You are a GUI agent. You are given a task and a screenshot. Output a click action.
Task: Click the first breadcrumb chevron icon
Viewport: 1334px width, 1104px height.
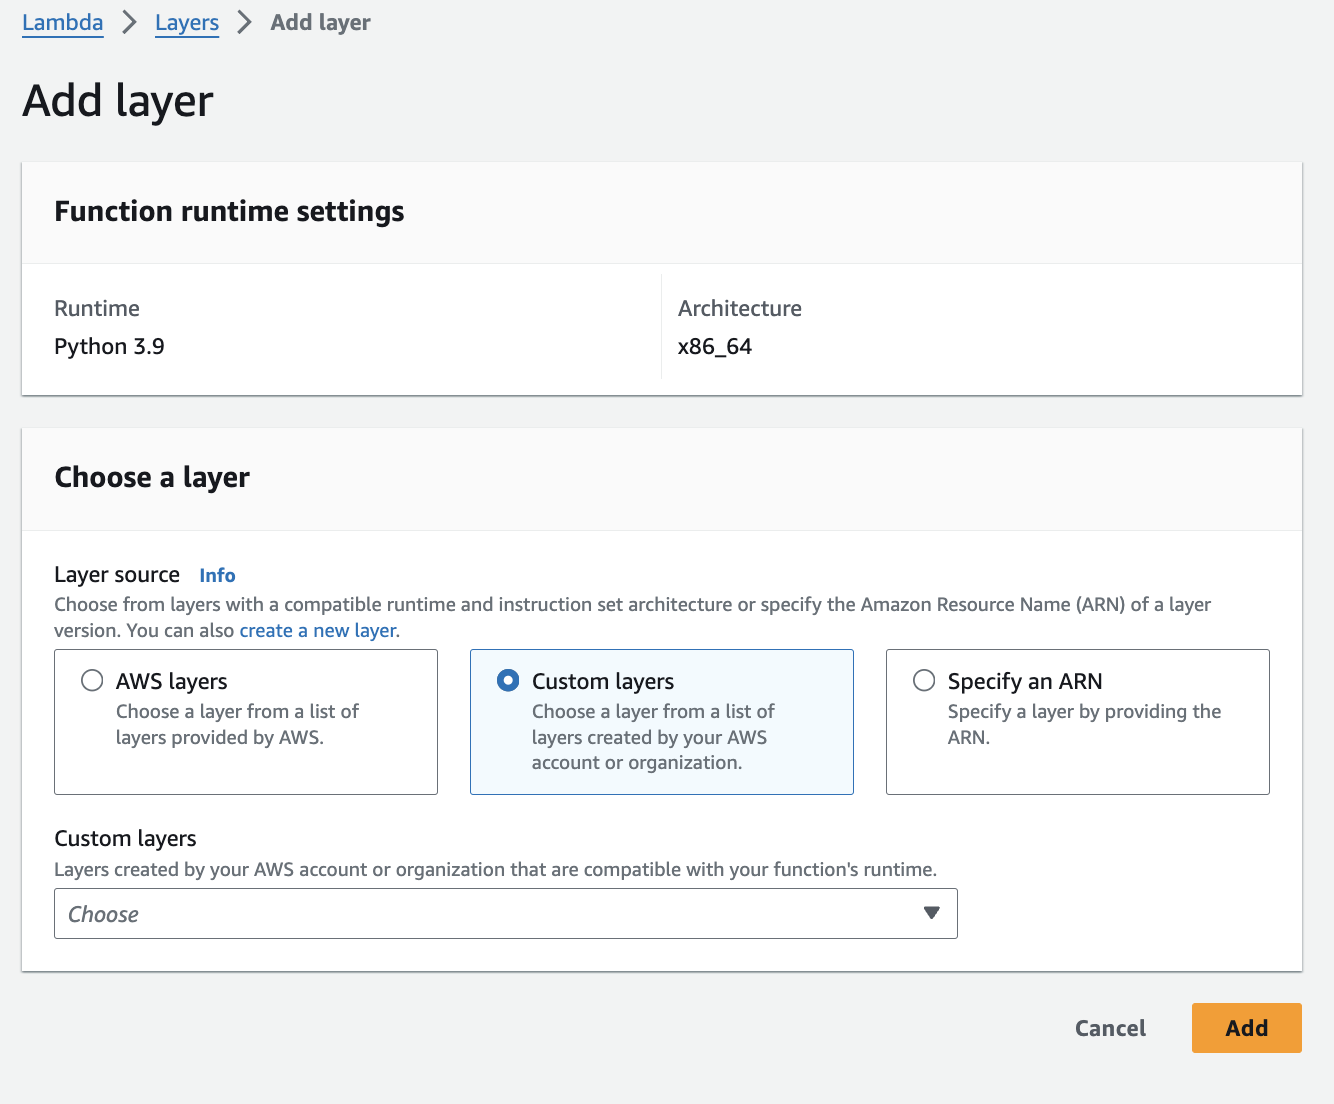(128, 21)
